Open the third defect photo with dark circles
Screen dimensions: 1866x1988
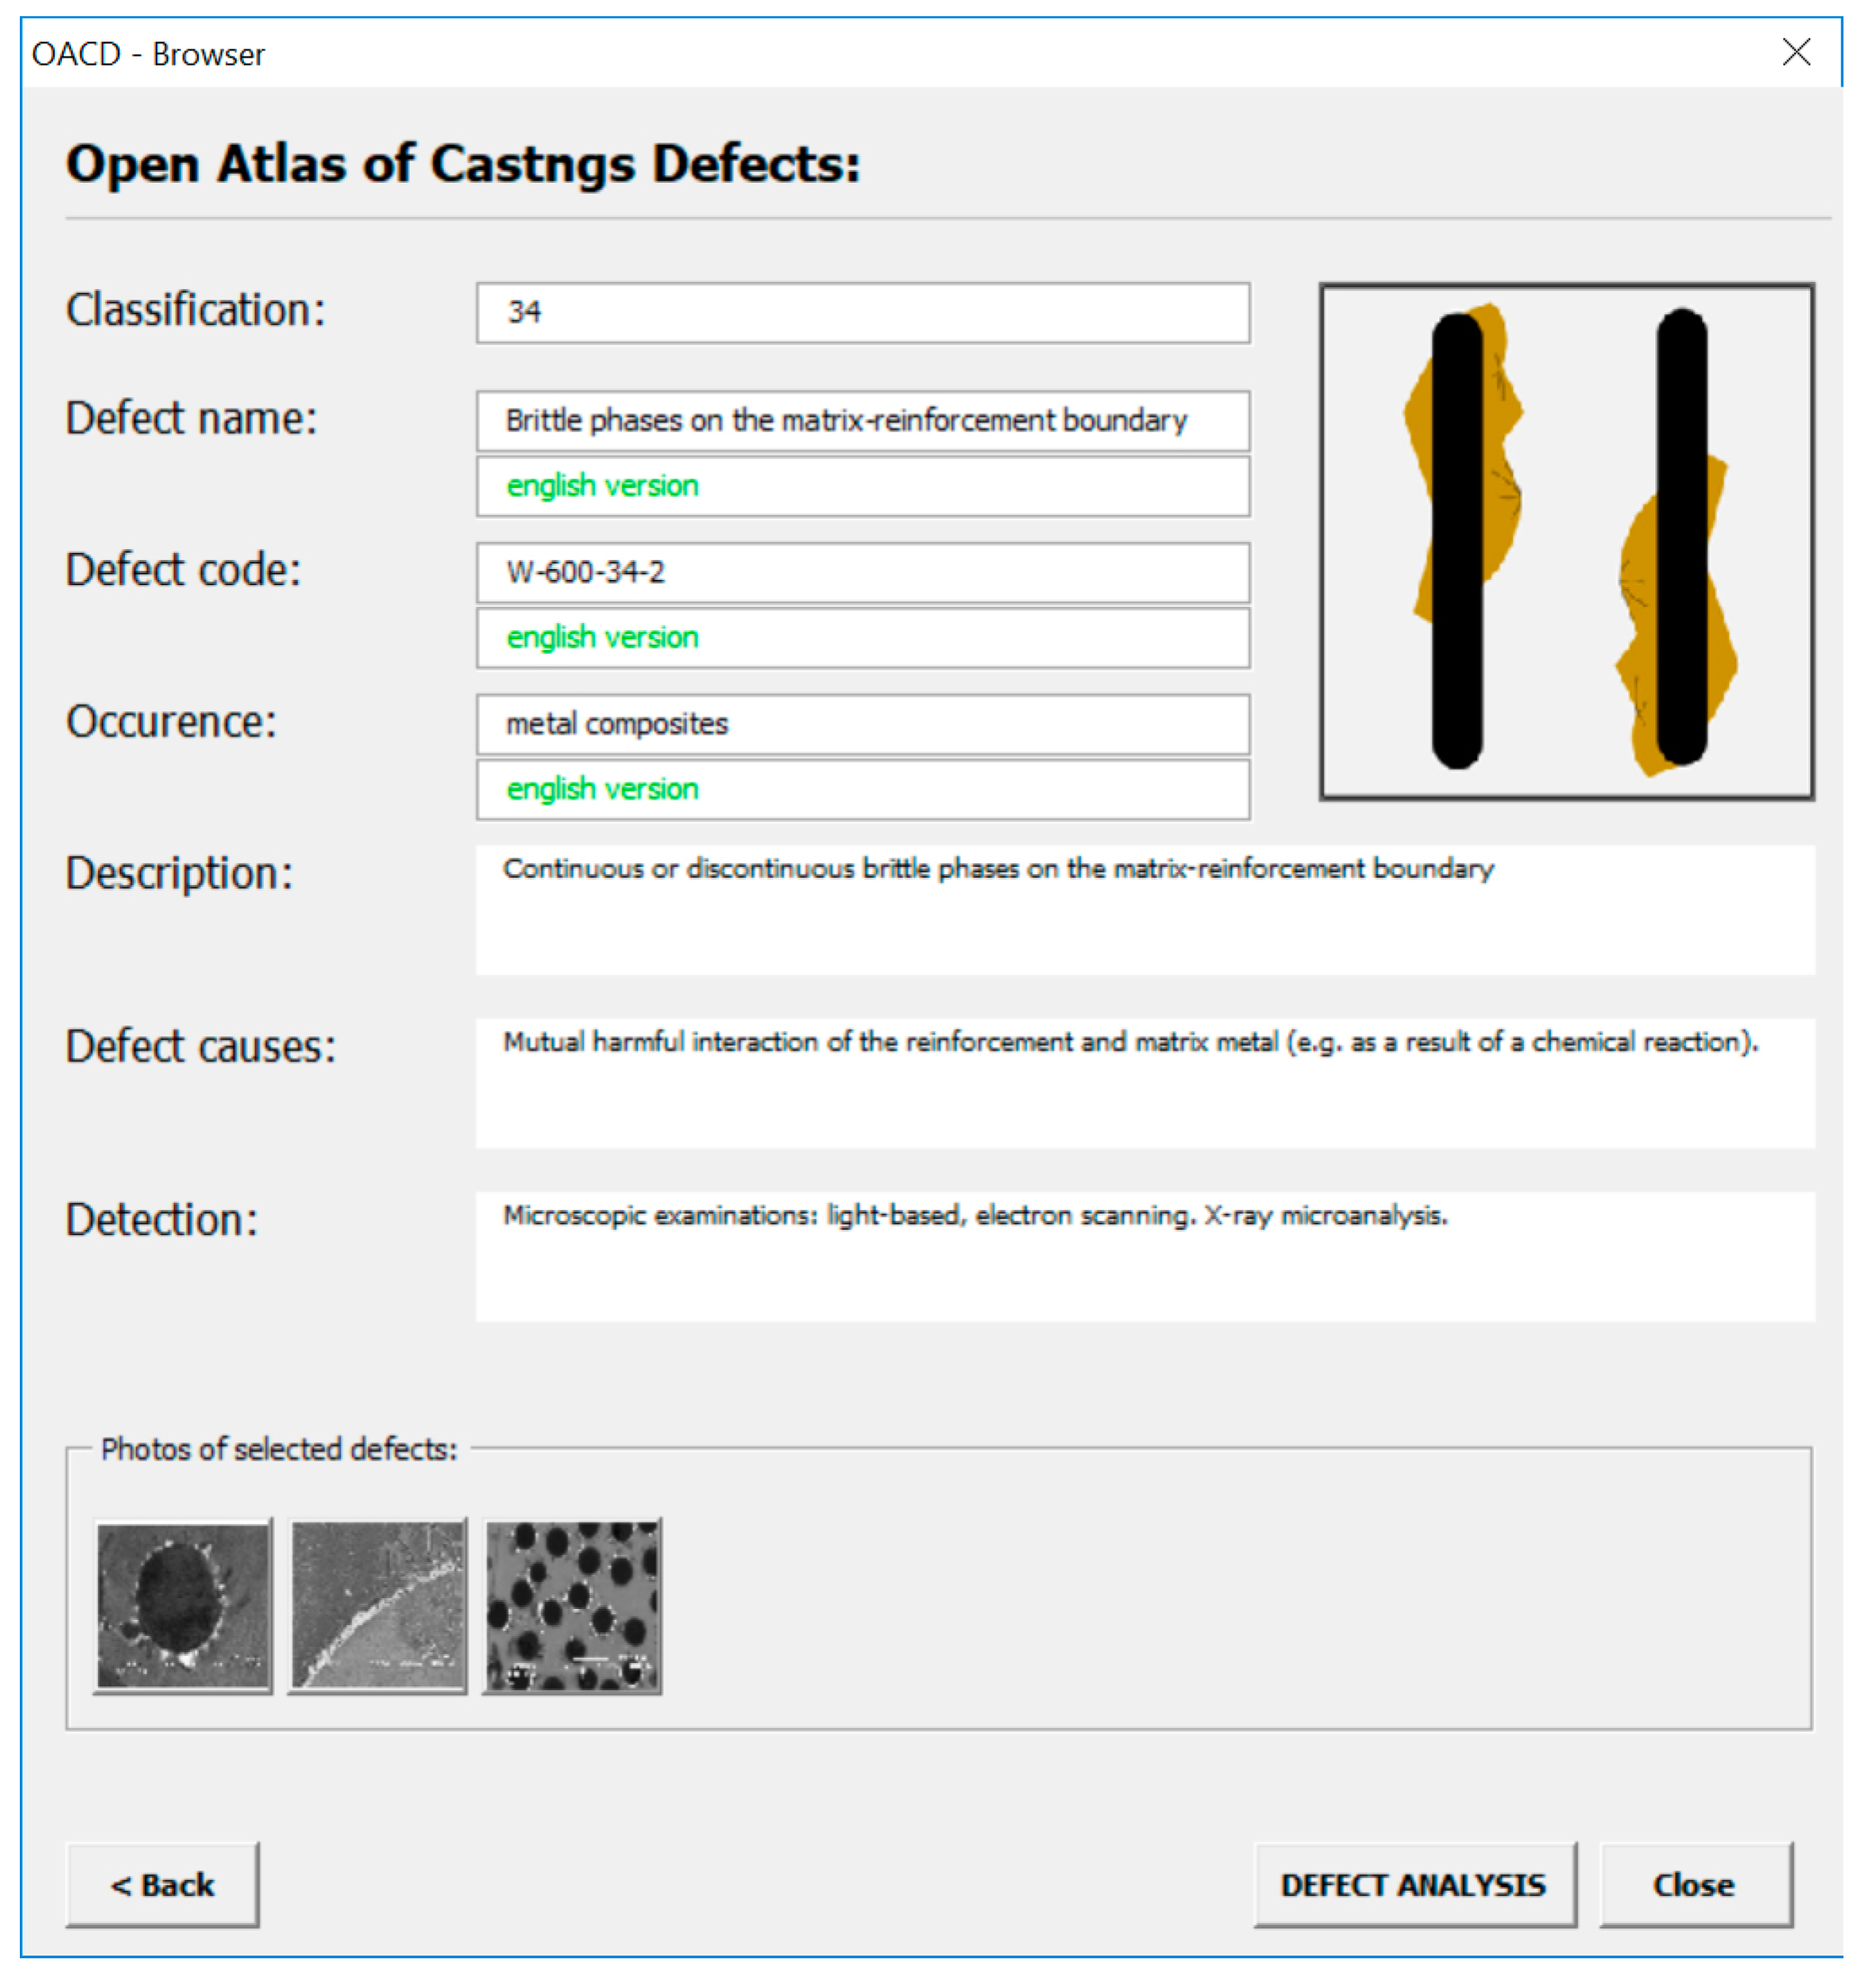[572, 1606]
